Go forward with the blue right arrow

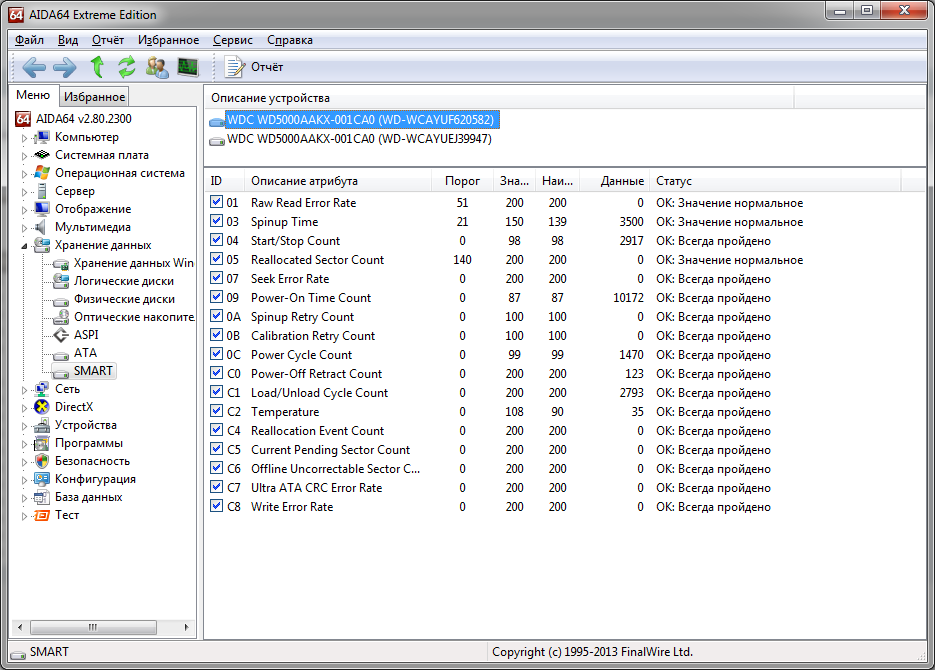[x=65, y=67]
